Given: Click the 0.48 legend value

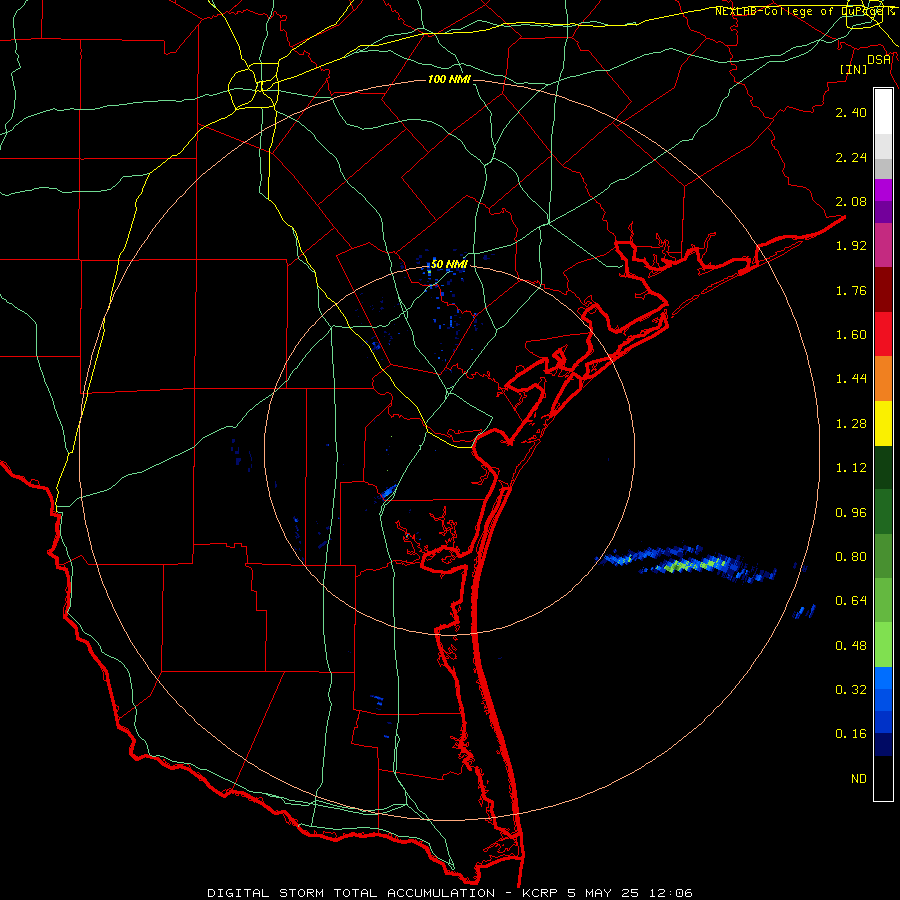Looking at the screenshot, I should point(851,646).
